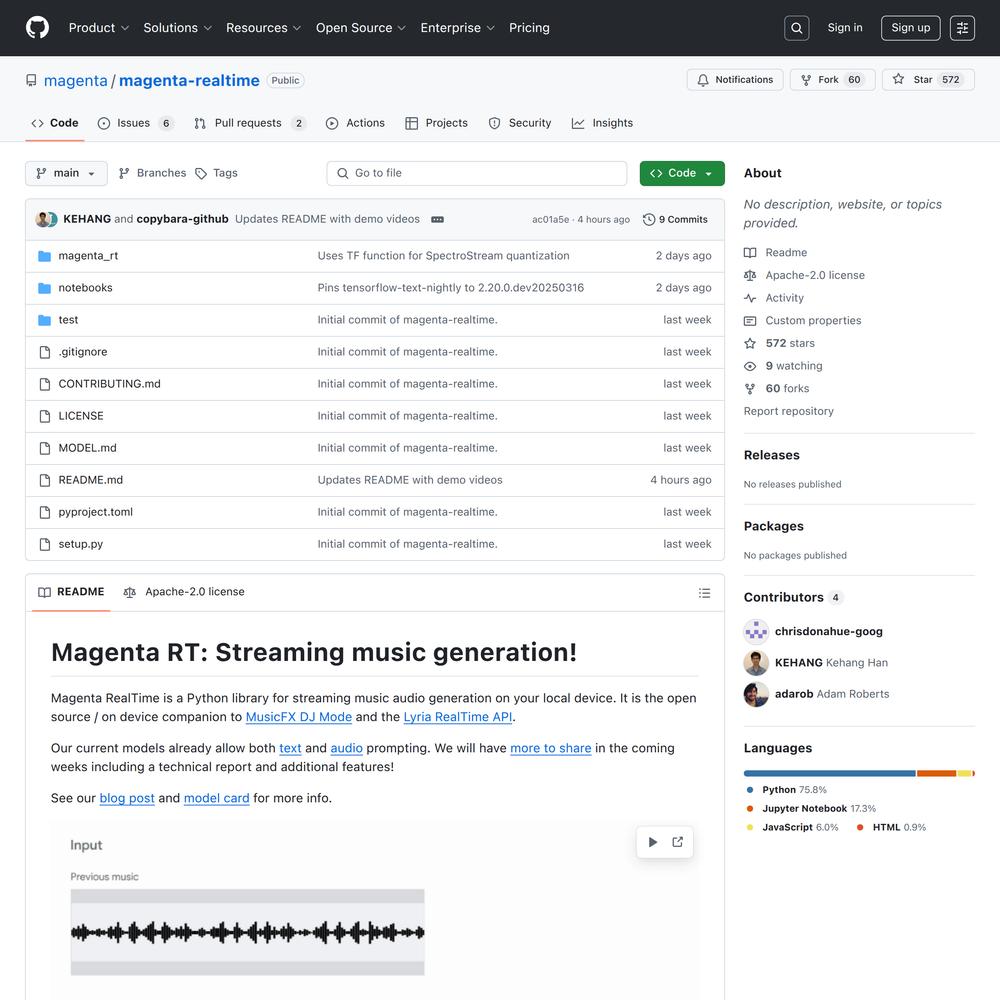Open the magenta owner link
Viewport: 1000px width, 1000px height.
(x=76, y=81)
